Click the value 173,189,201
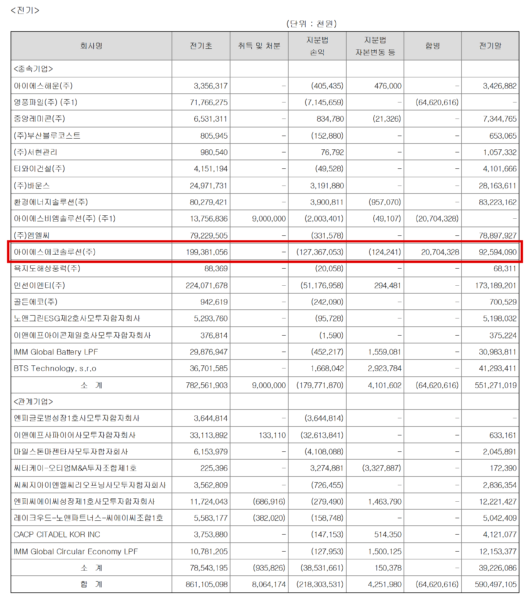Screen dimensions: 530x600 click(496, 285)
